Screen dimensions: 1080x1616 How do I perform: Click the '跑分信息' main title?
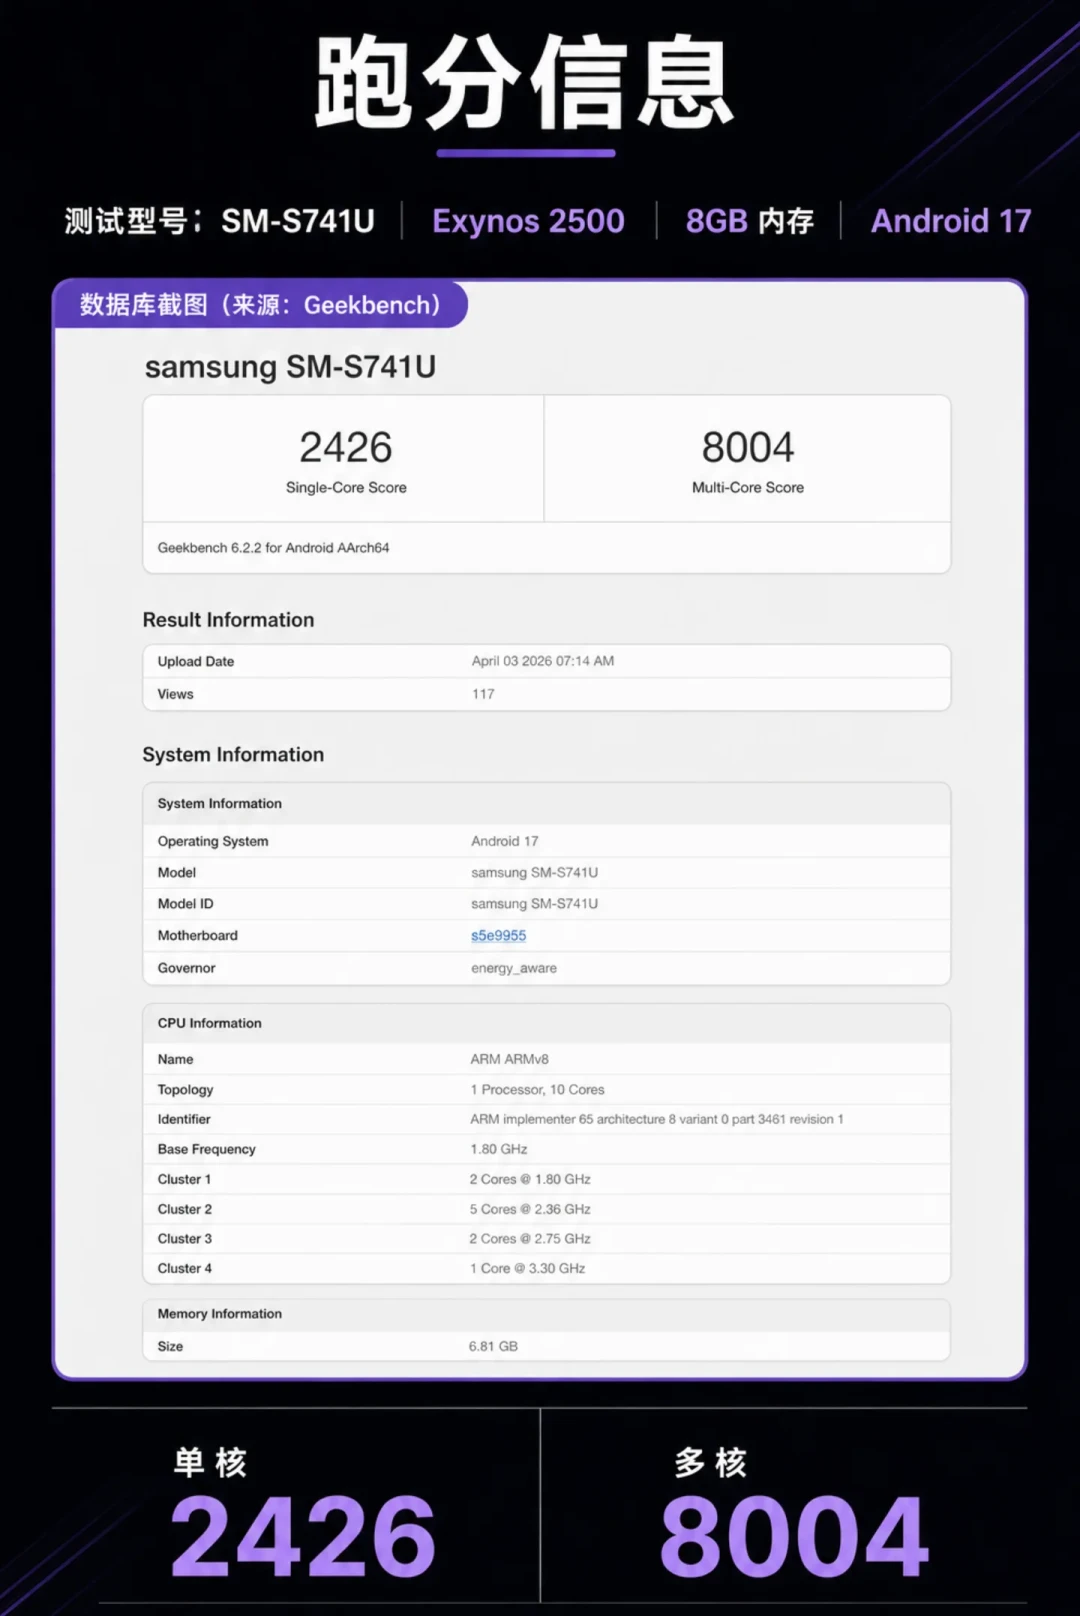click(x=525, y=82)
